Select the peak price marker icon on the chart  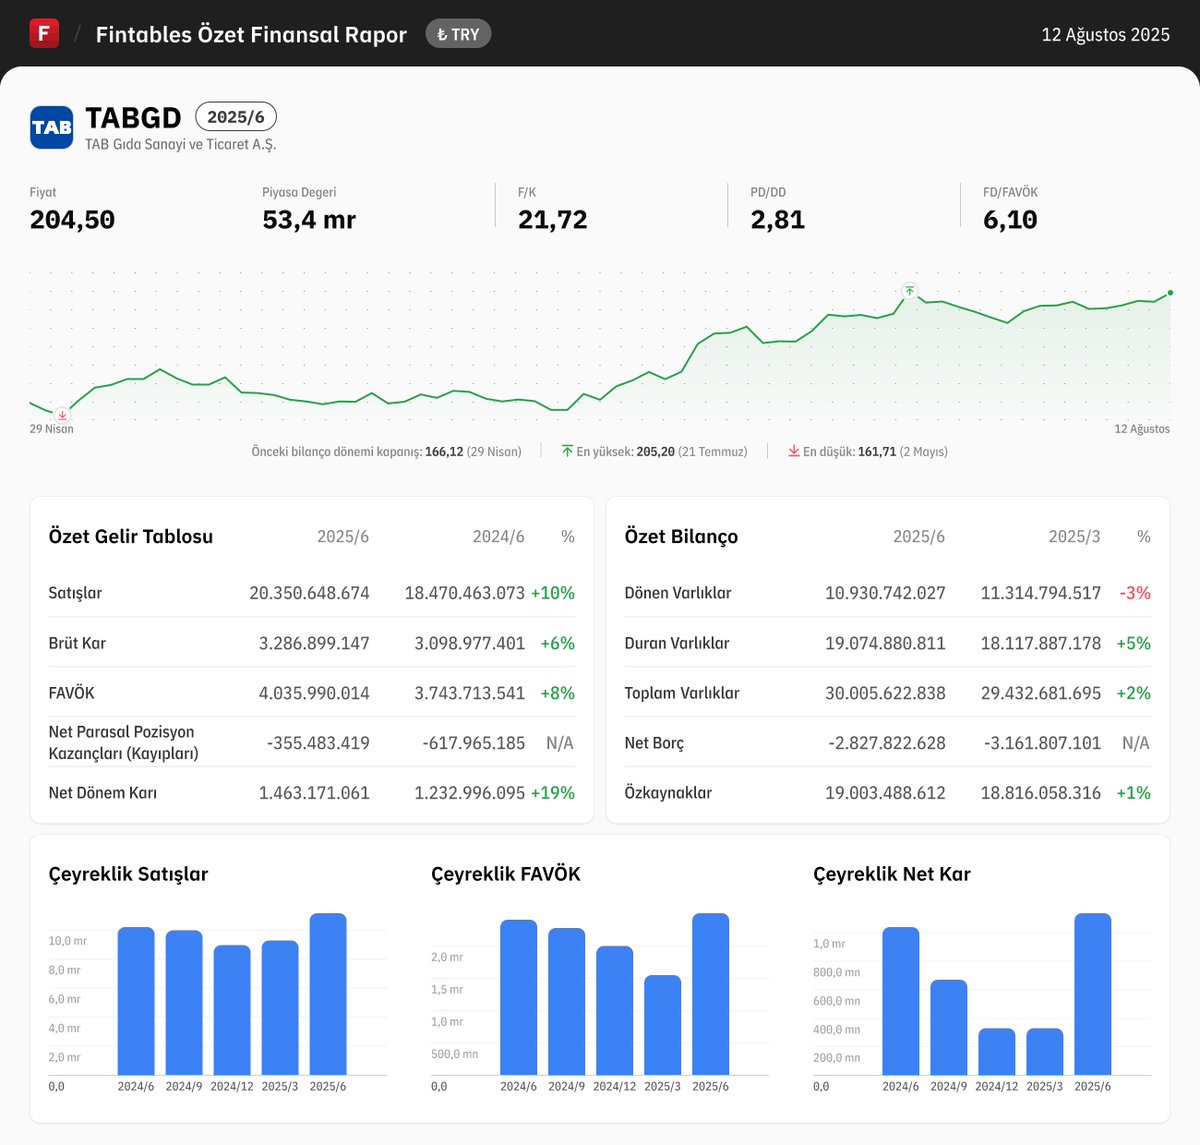tap(909, 290)
